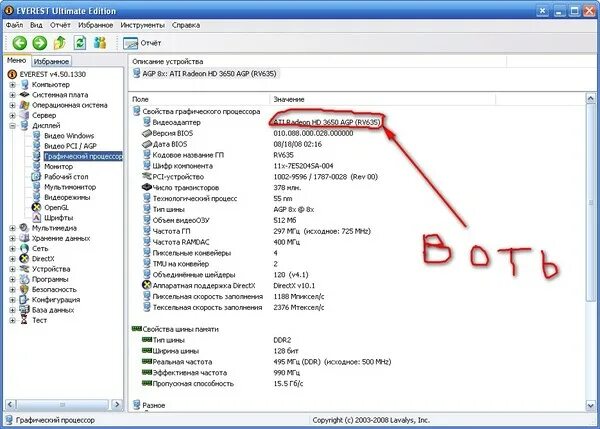Image resolution: width=600 pixels, height=429 pixels.
Task: Click the Рабочий стол desktop icon
Action: (x=36, y=177)
